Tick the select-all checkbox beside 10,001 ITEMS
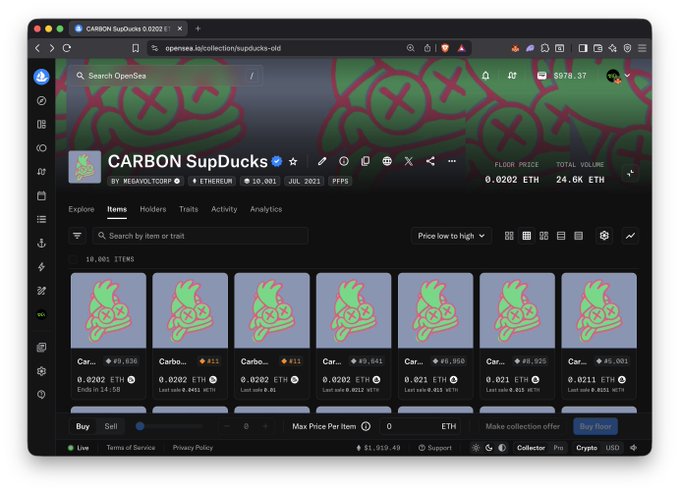Image resolution: width=680 pixels, height=493 pixels. click(x=73, y=259)
